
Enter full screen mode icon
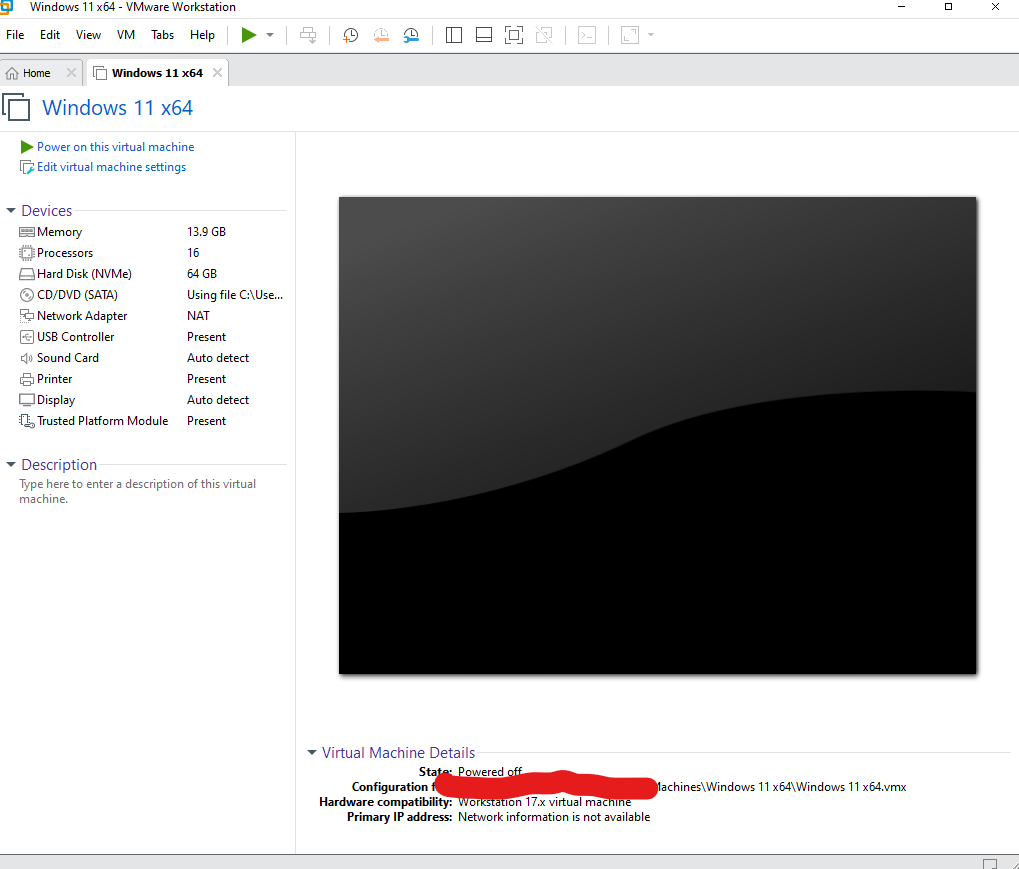coord(513,35)
